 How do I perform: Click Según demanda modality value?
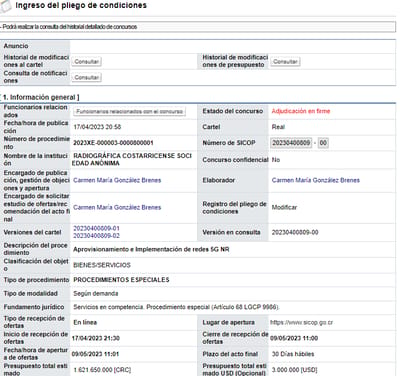pyautogui.click(x=96, y=294)
